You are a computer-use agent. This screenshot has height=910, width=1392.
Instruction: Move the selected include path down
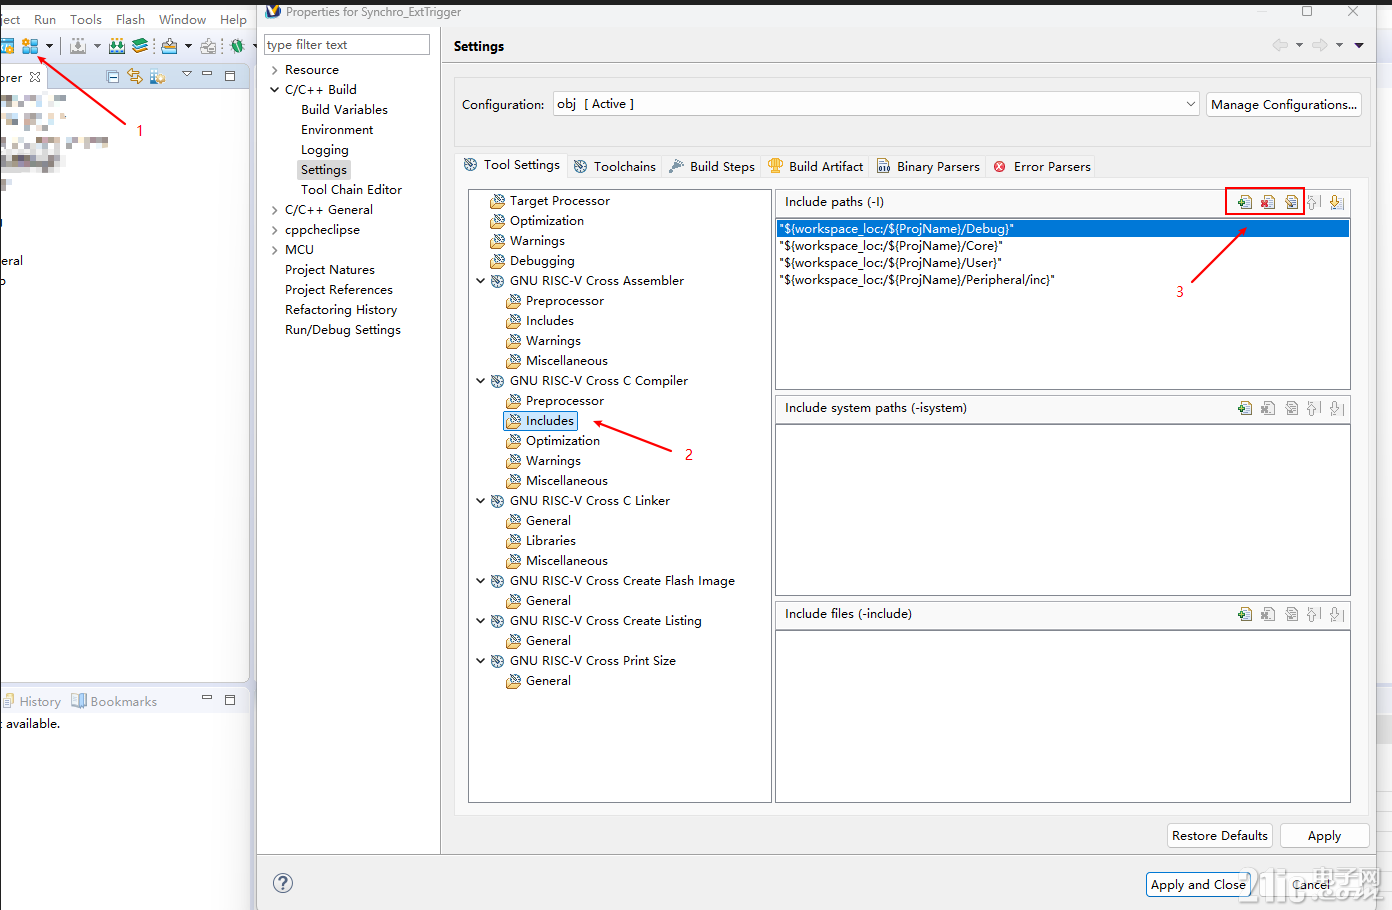(x=1337, y=202)
